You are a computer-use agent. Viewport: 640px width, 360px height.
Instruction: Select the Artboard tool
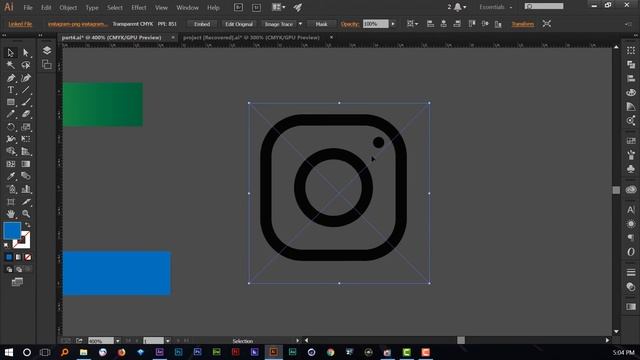pos(11,202)
